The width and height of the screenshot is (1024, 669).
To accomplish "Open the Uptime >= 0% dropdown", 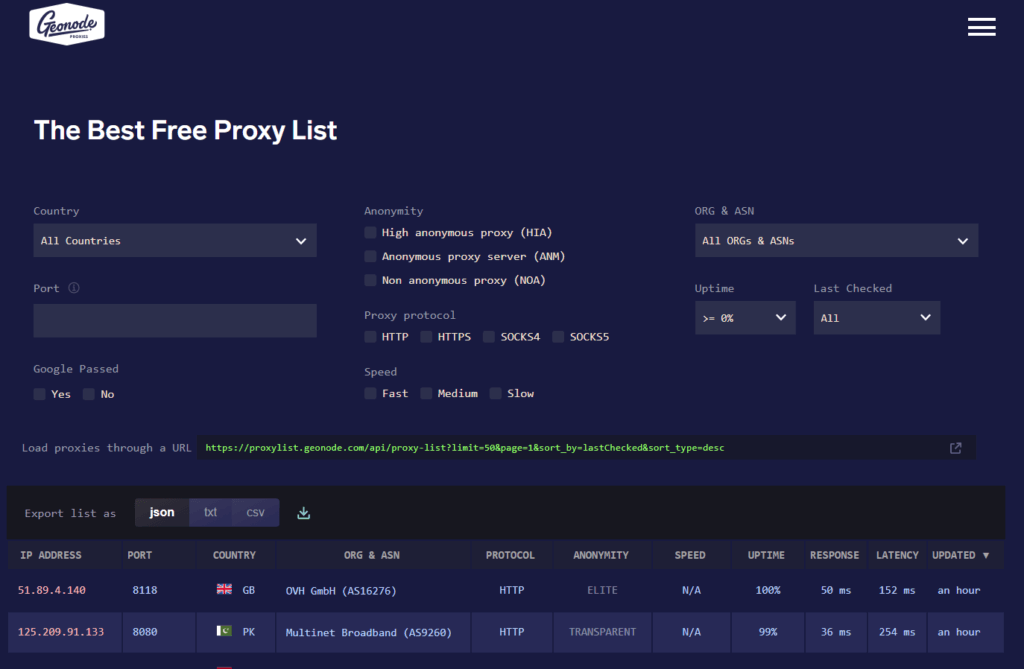I will click(x=745, y=318).
